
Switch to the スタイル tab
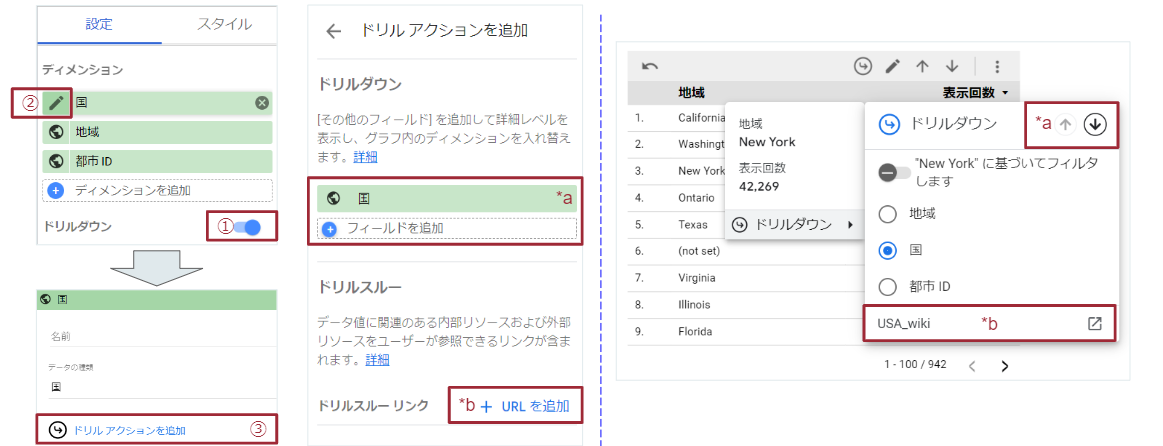pos(223,23)
